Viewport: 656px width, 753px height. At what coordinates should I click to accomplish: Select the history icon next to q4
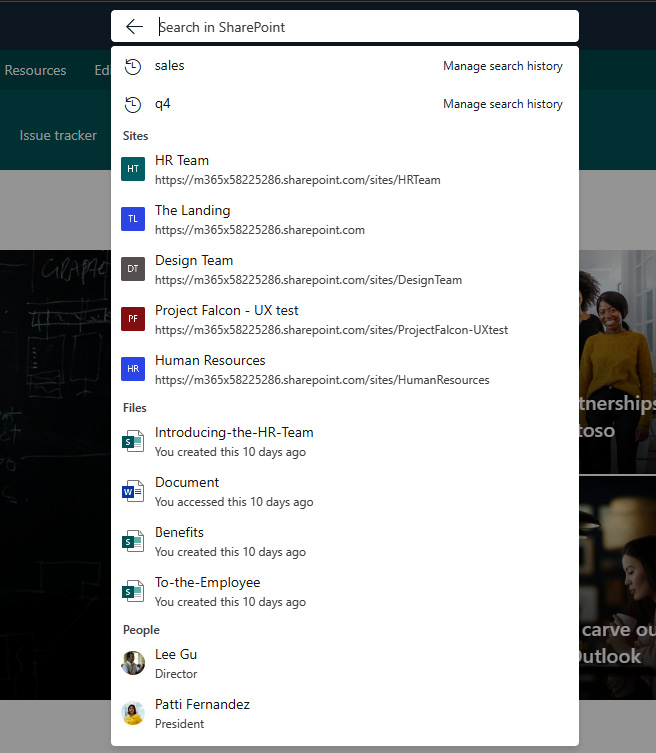click(133, 105)
